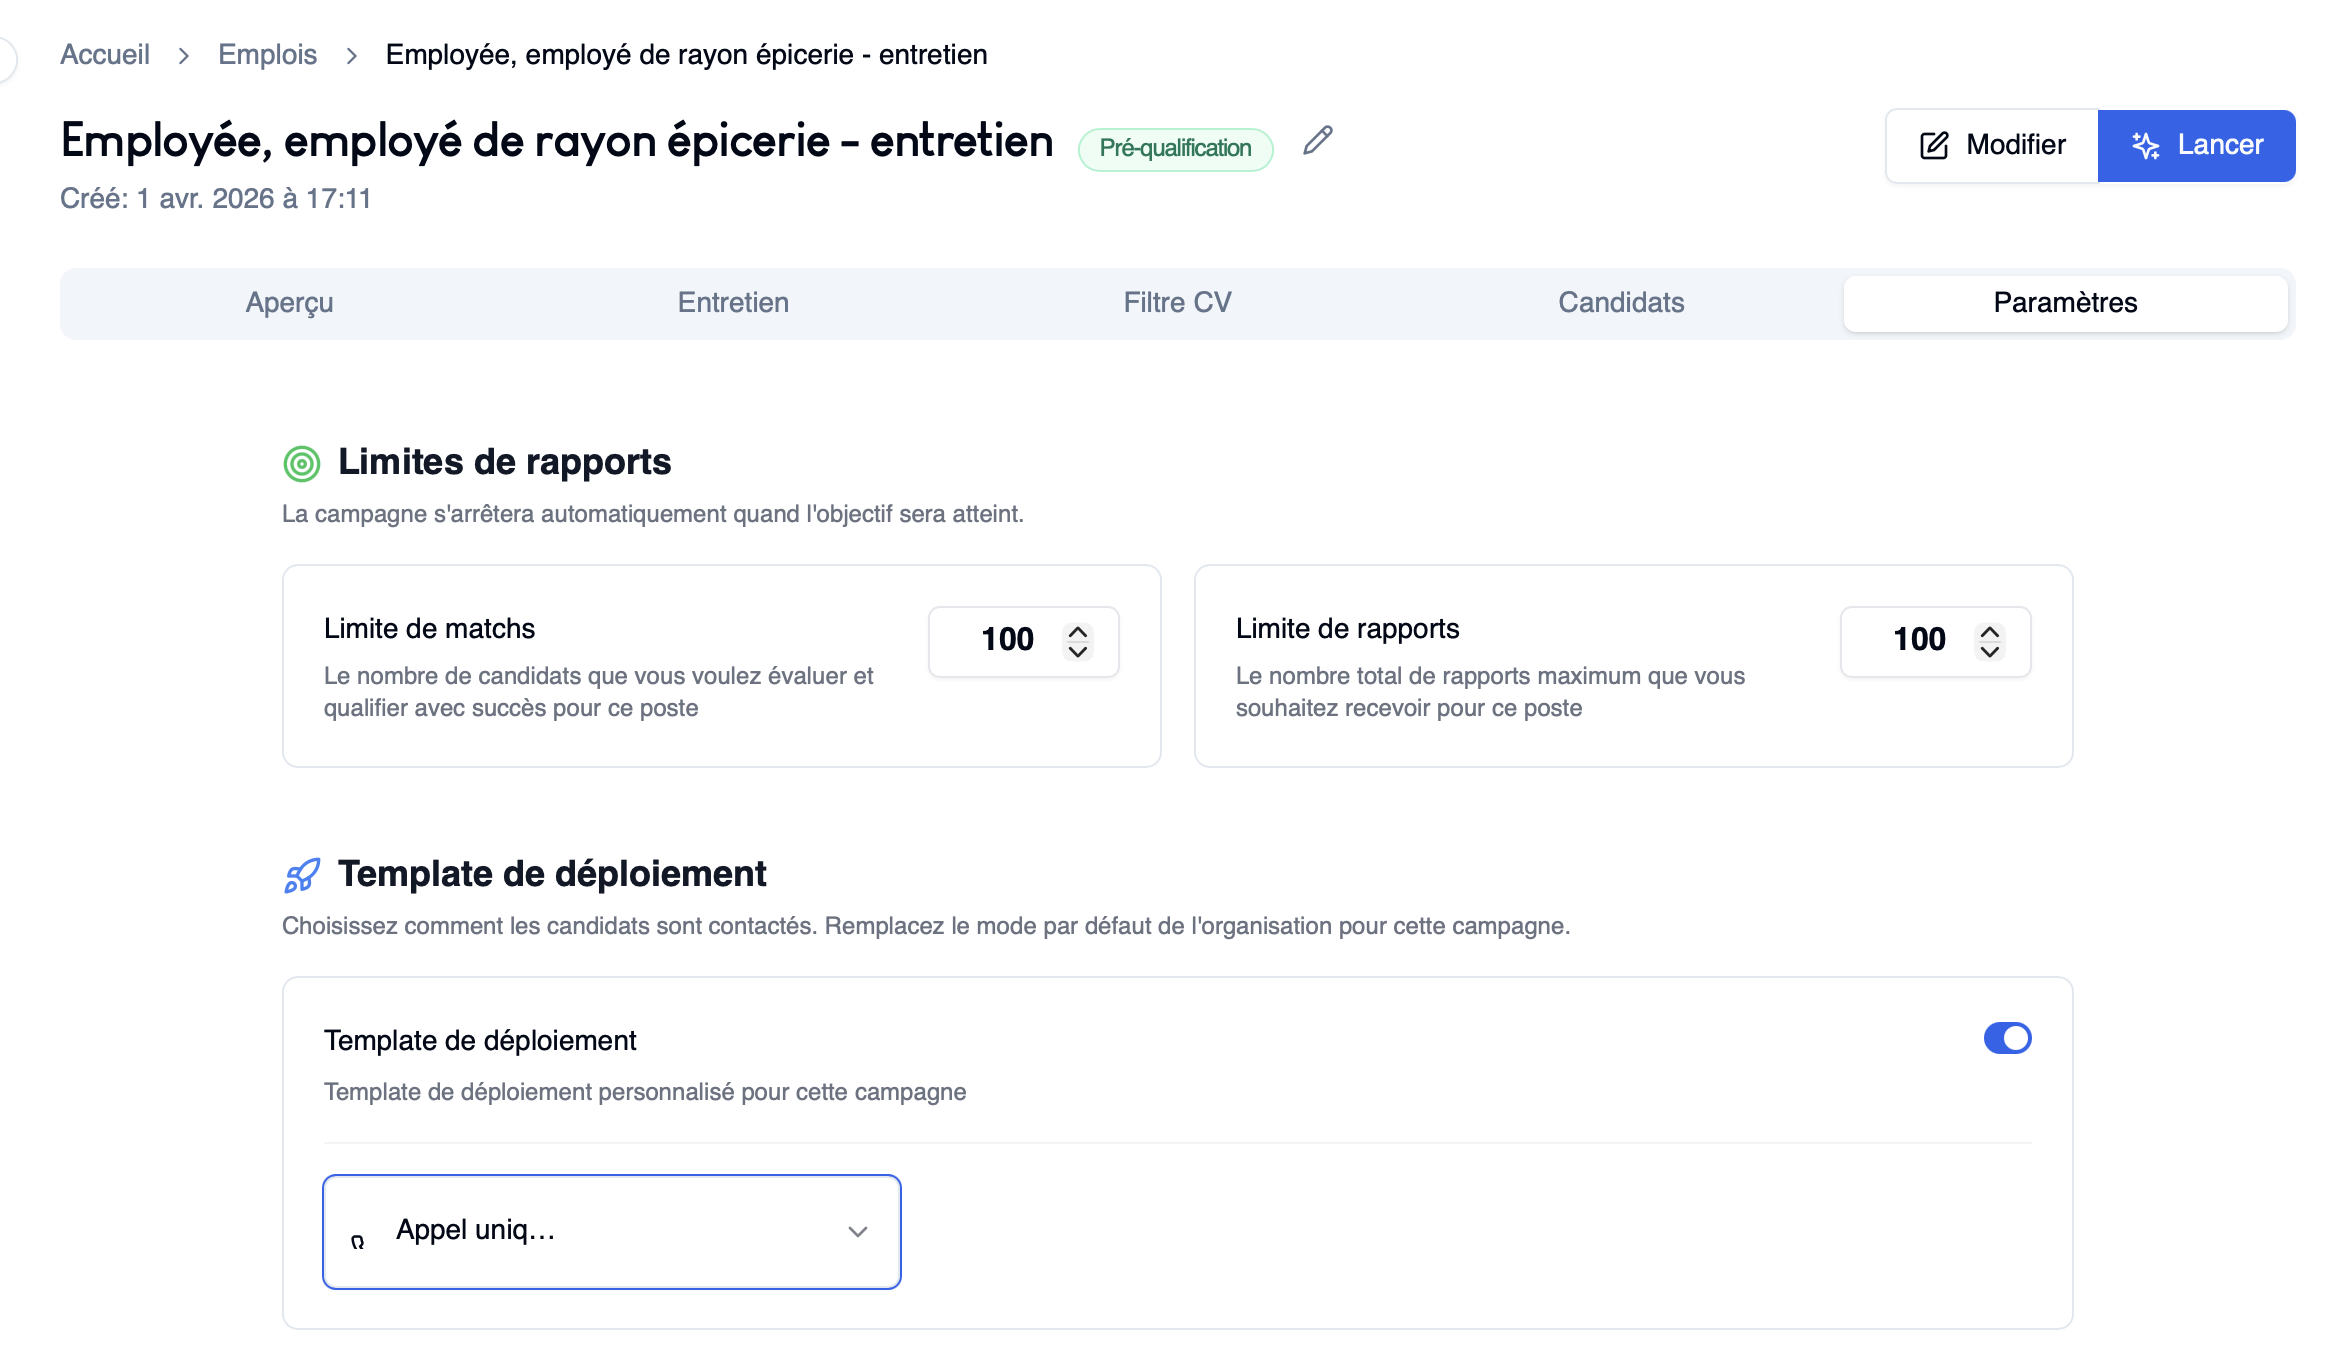Click the pencil icon to rename the campaign
Viewport: 2334px width, 1350px height.
1317,141
